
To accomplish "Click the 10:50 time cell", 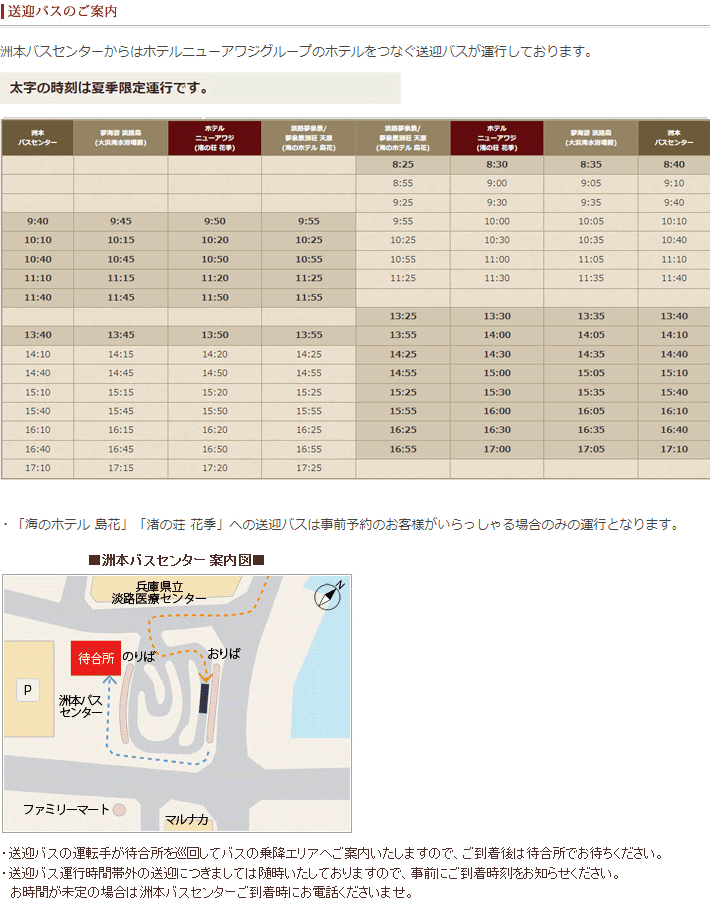I will [215, 259].
